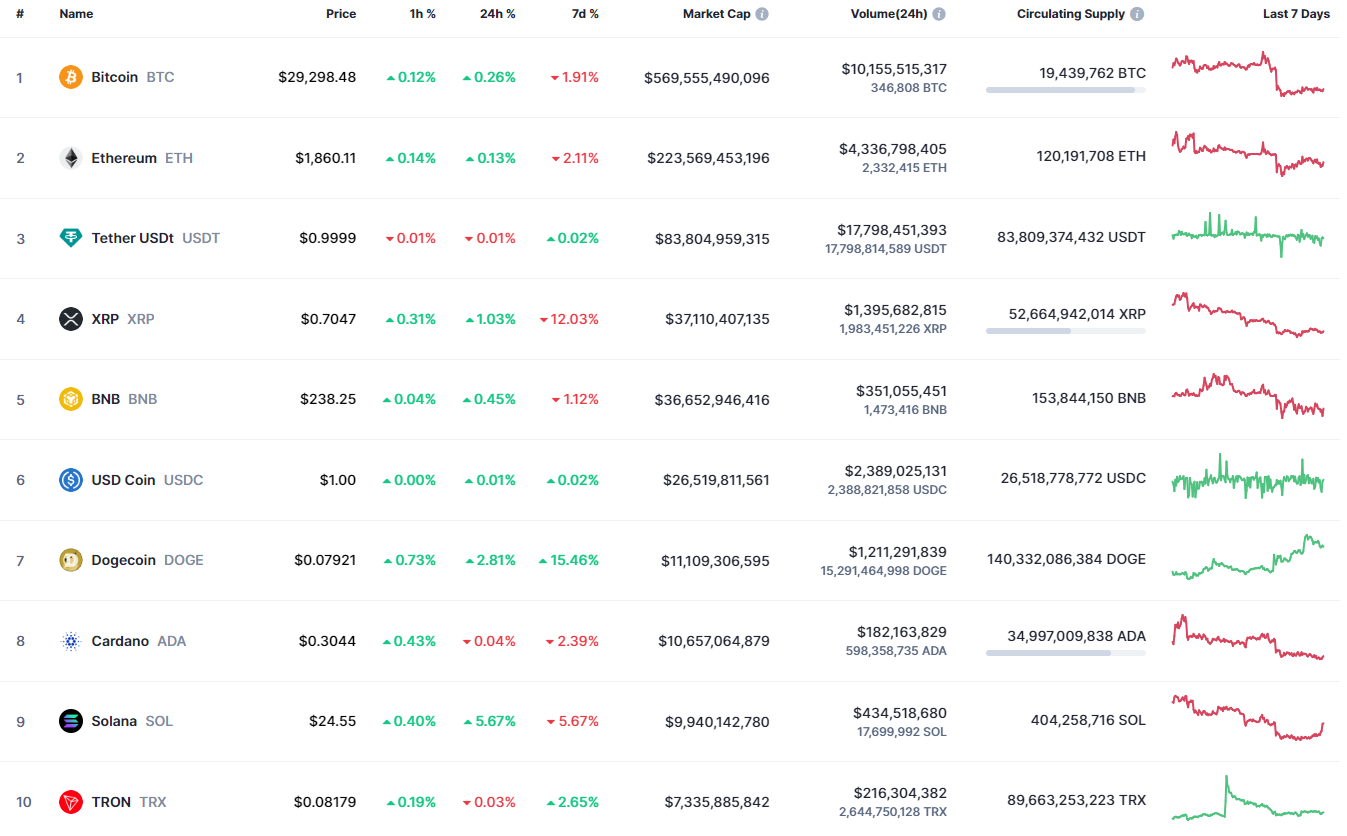Select the USD Coin blue logo
Viewport: 1347px width, 836px height.
pyautogui.click(x=69, y=479)
